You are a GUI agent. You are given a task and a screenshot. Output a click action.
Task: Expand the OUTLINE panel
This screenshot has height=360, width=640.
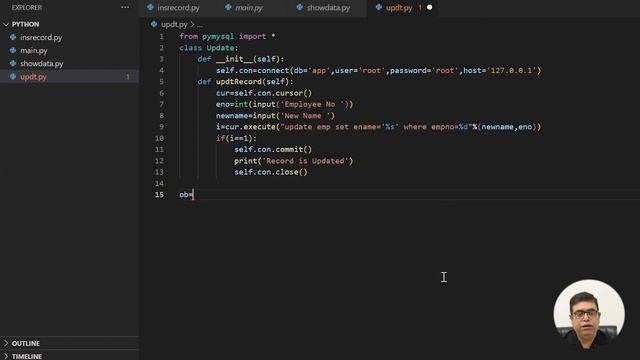tap(25, 344)
